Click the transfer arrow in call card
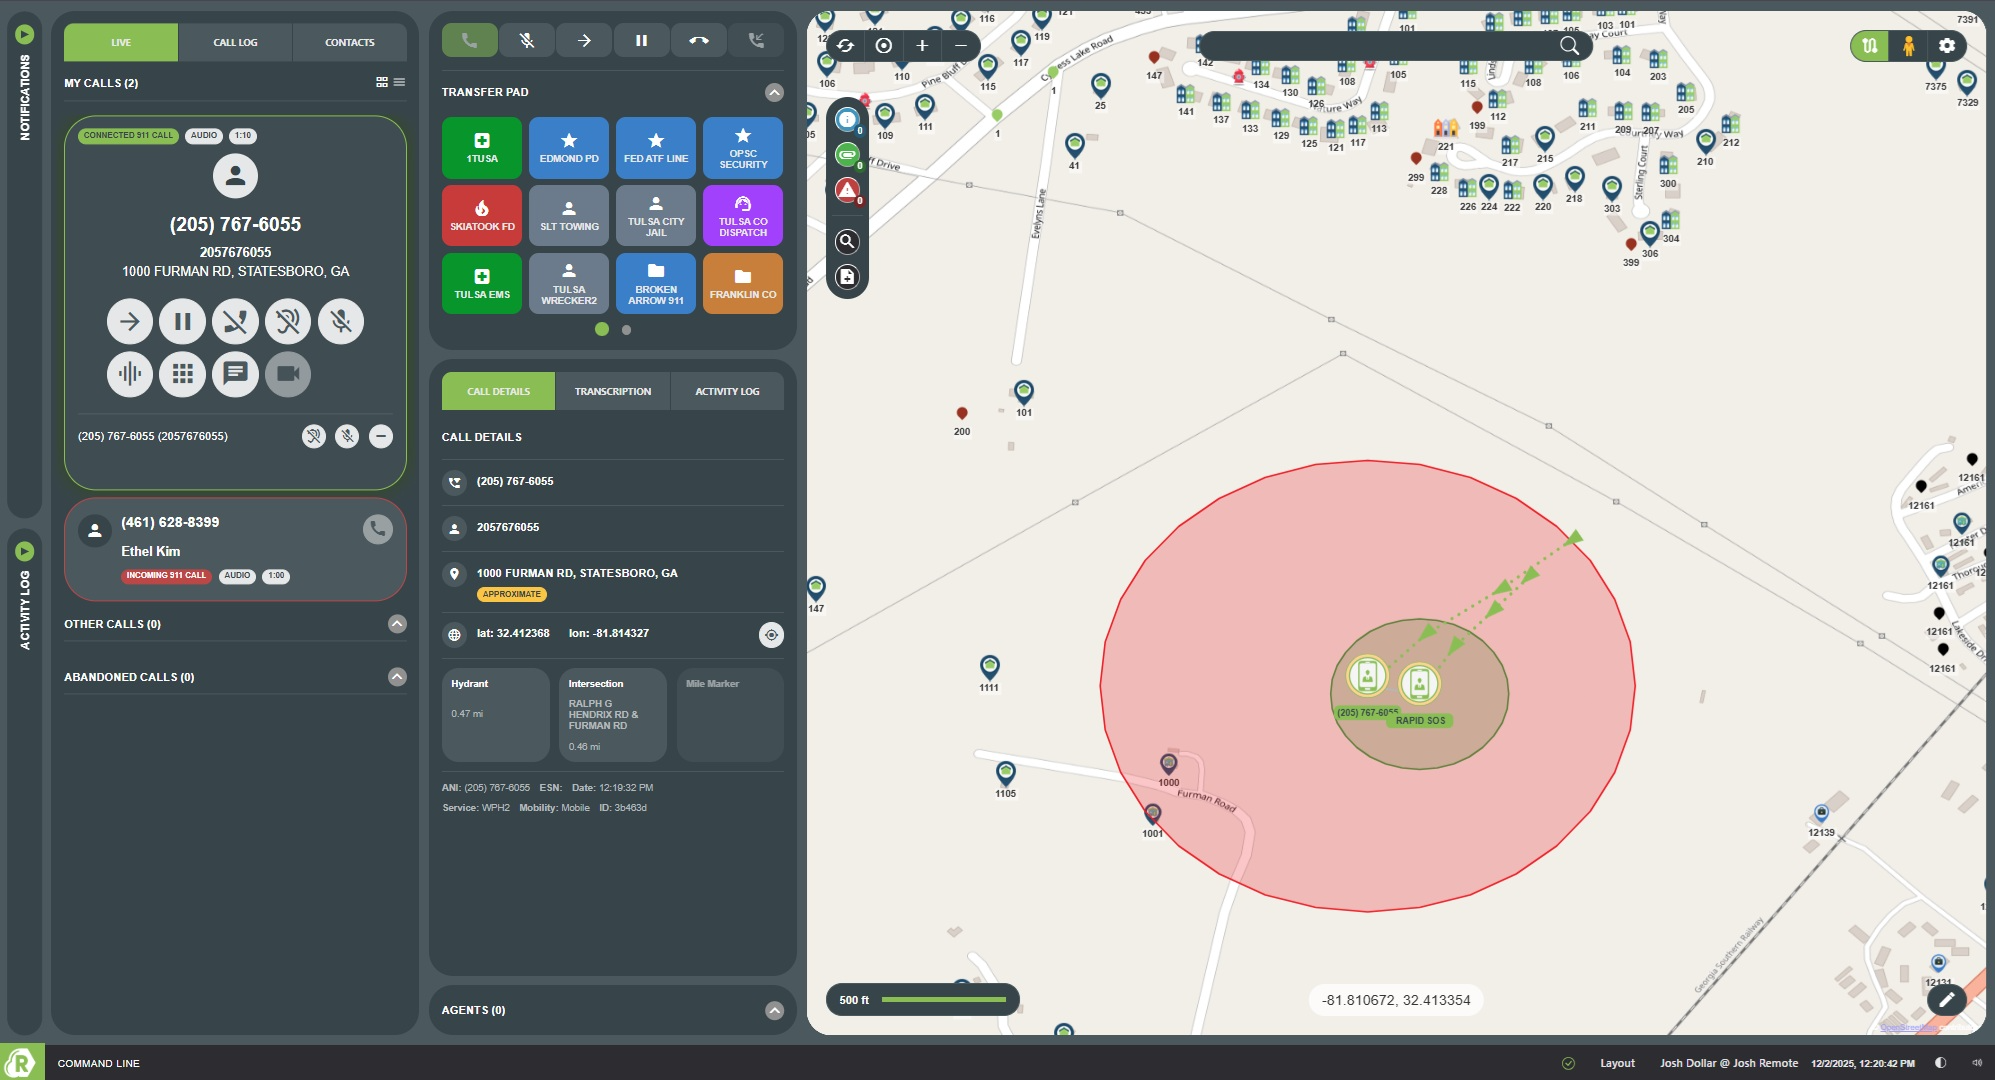Viewport: 1995px width, 1080px height. [x=130, y=321]
